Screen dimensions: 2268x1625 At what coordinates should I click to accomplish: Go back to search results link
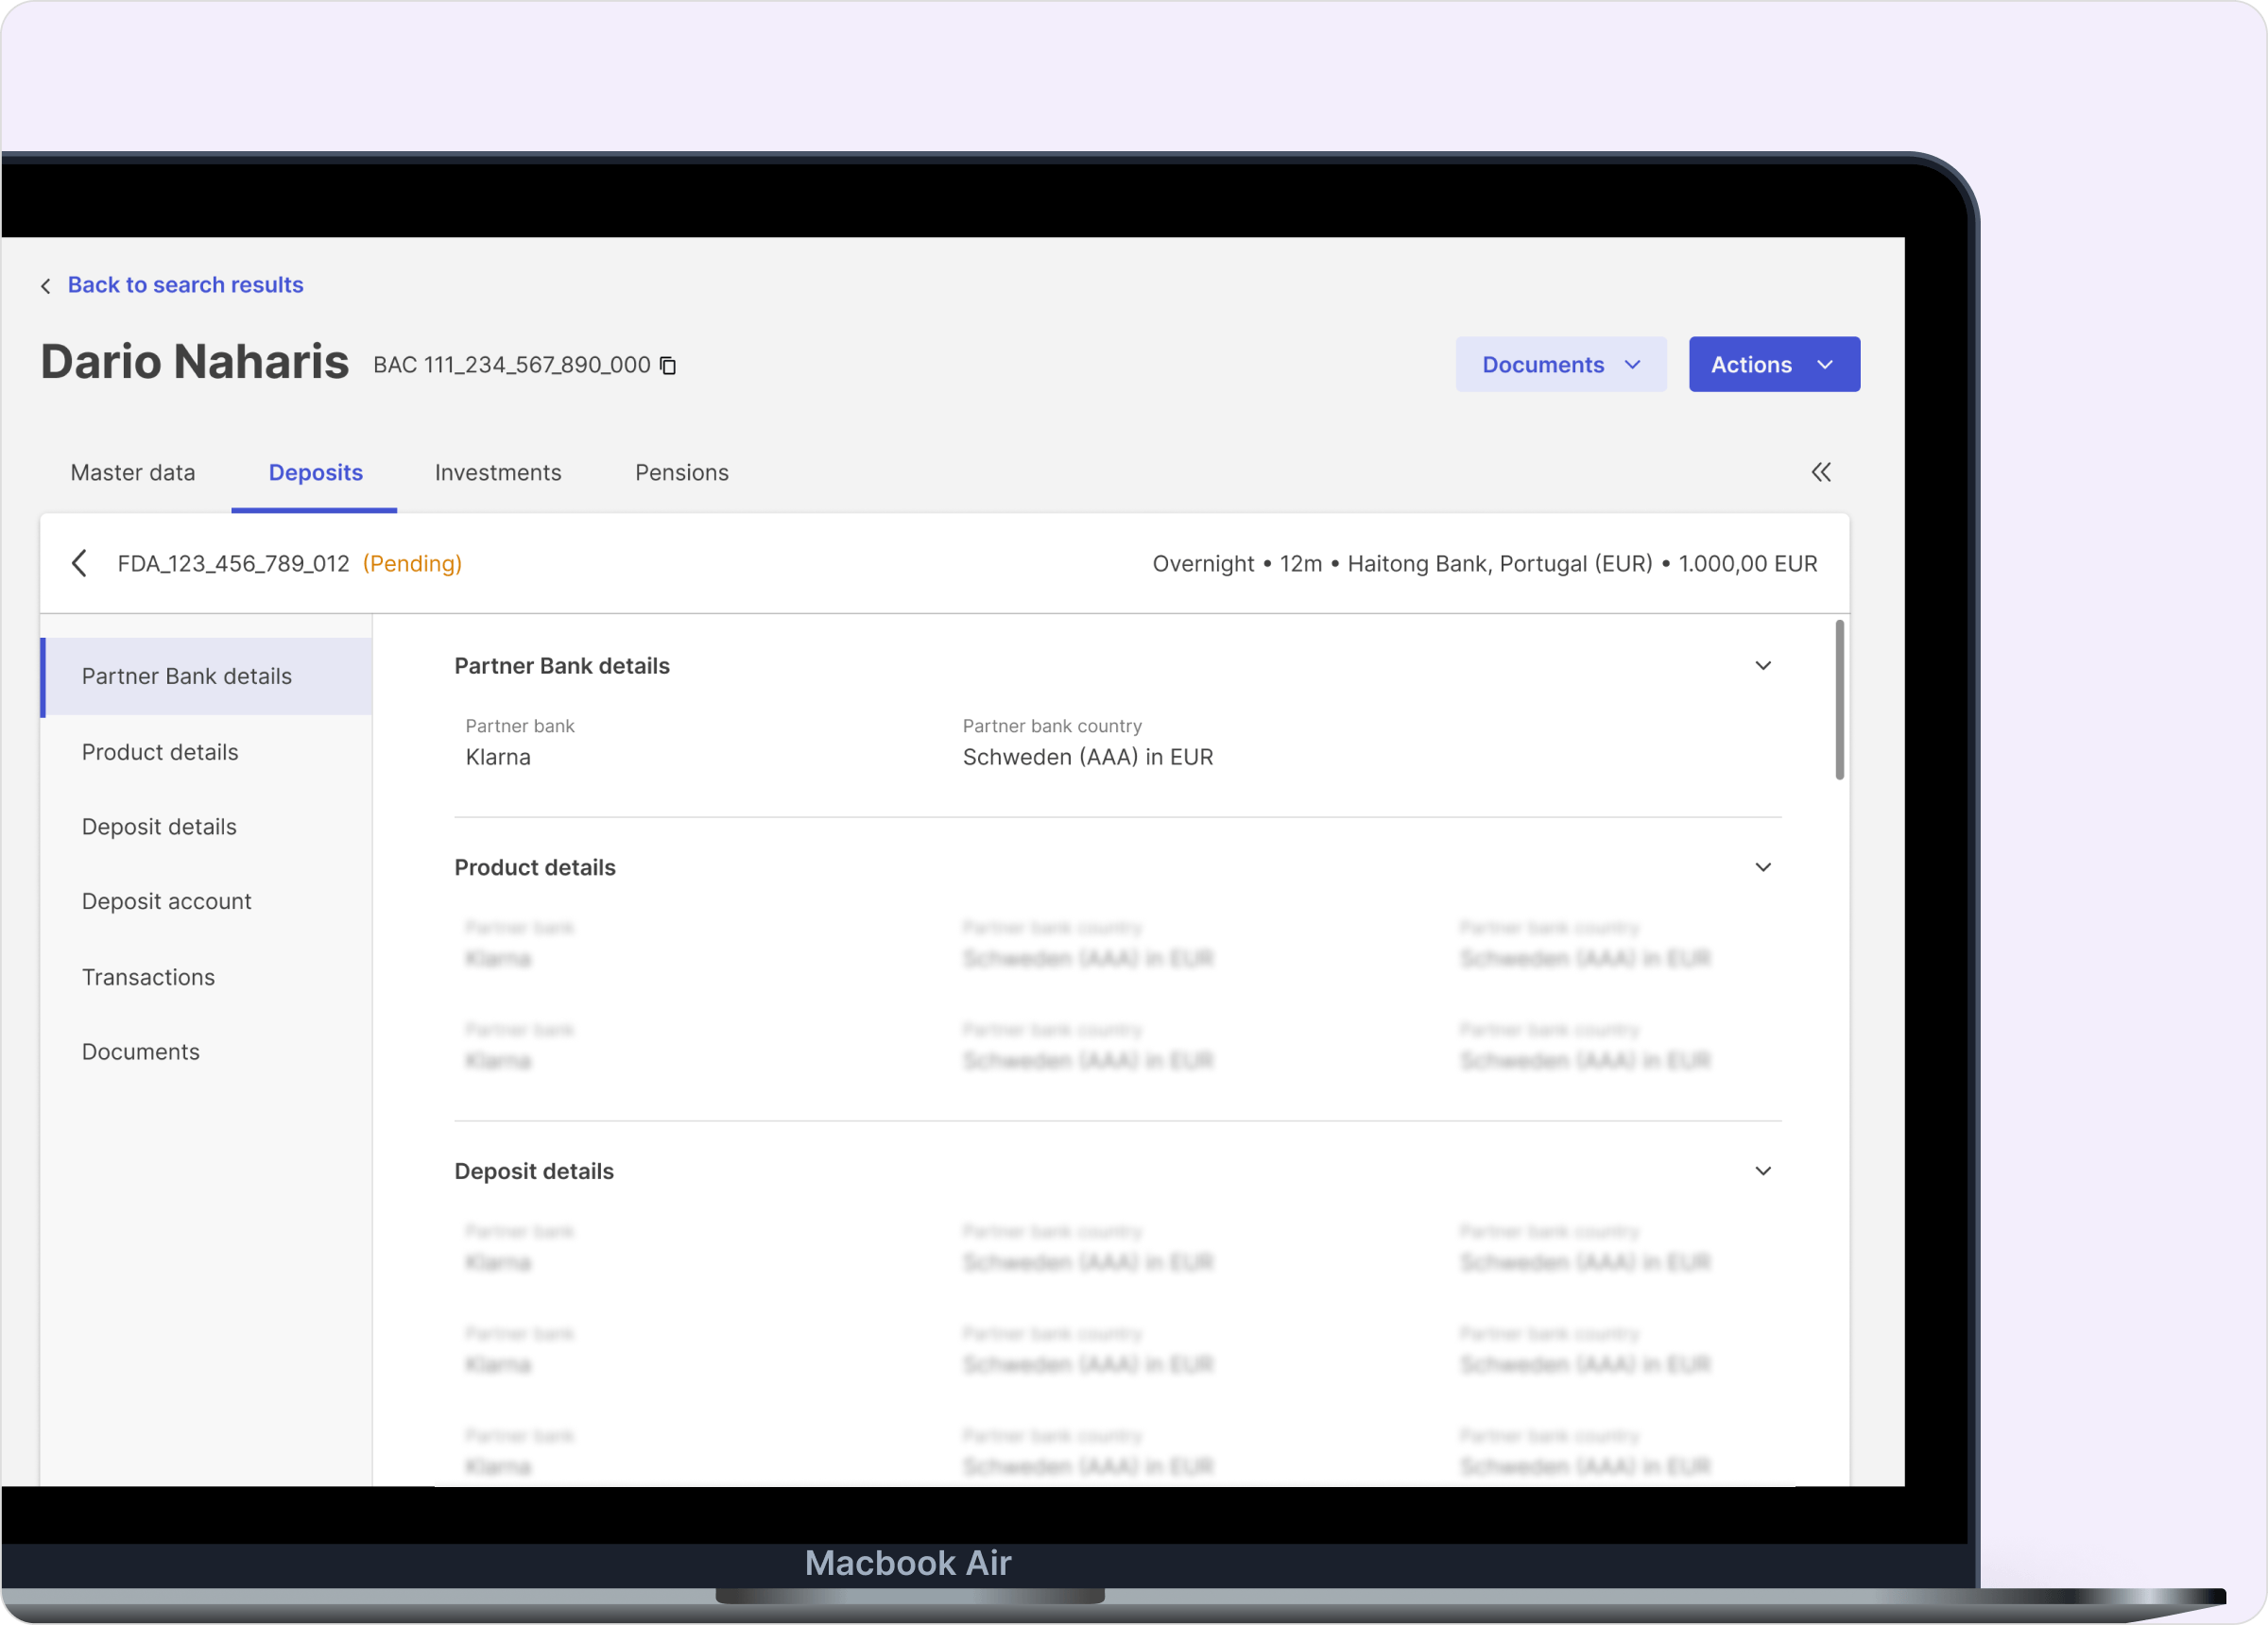pyautogui.click(x=185, y=285)
